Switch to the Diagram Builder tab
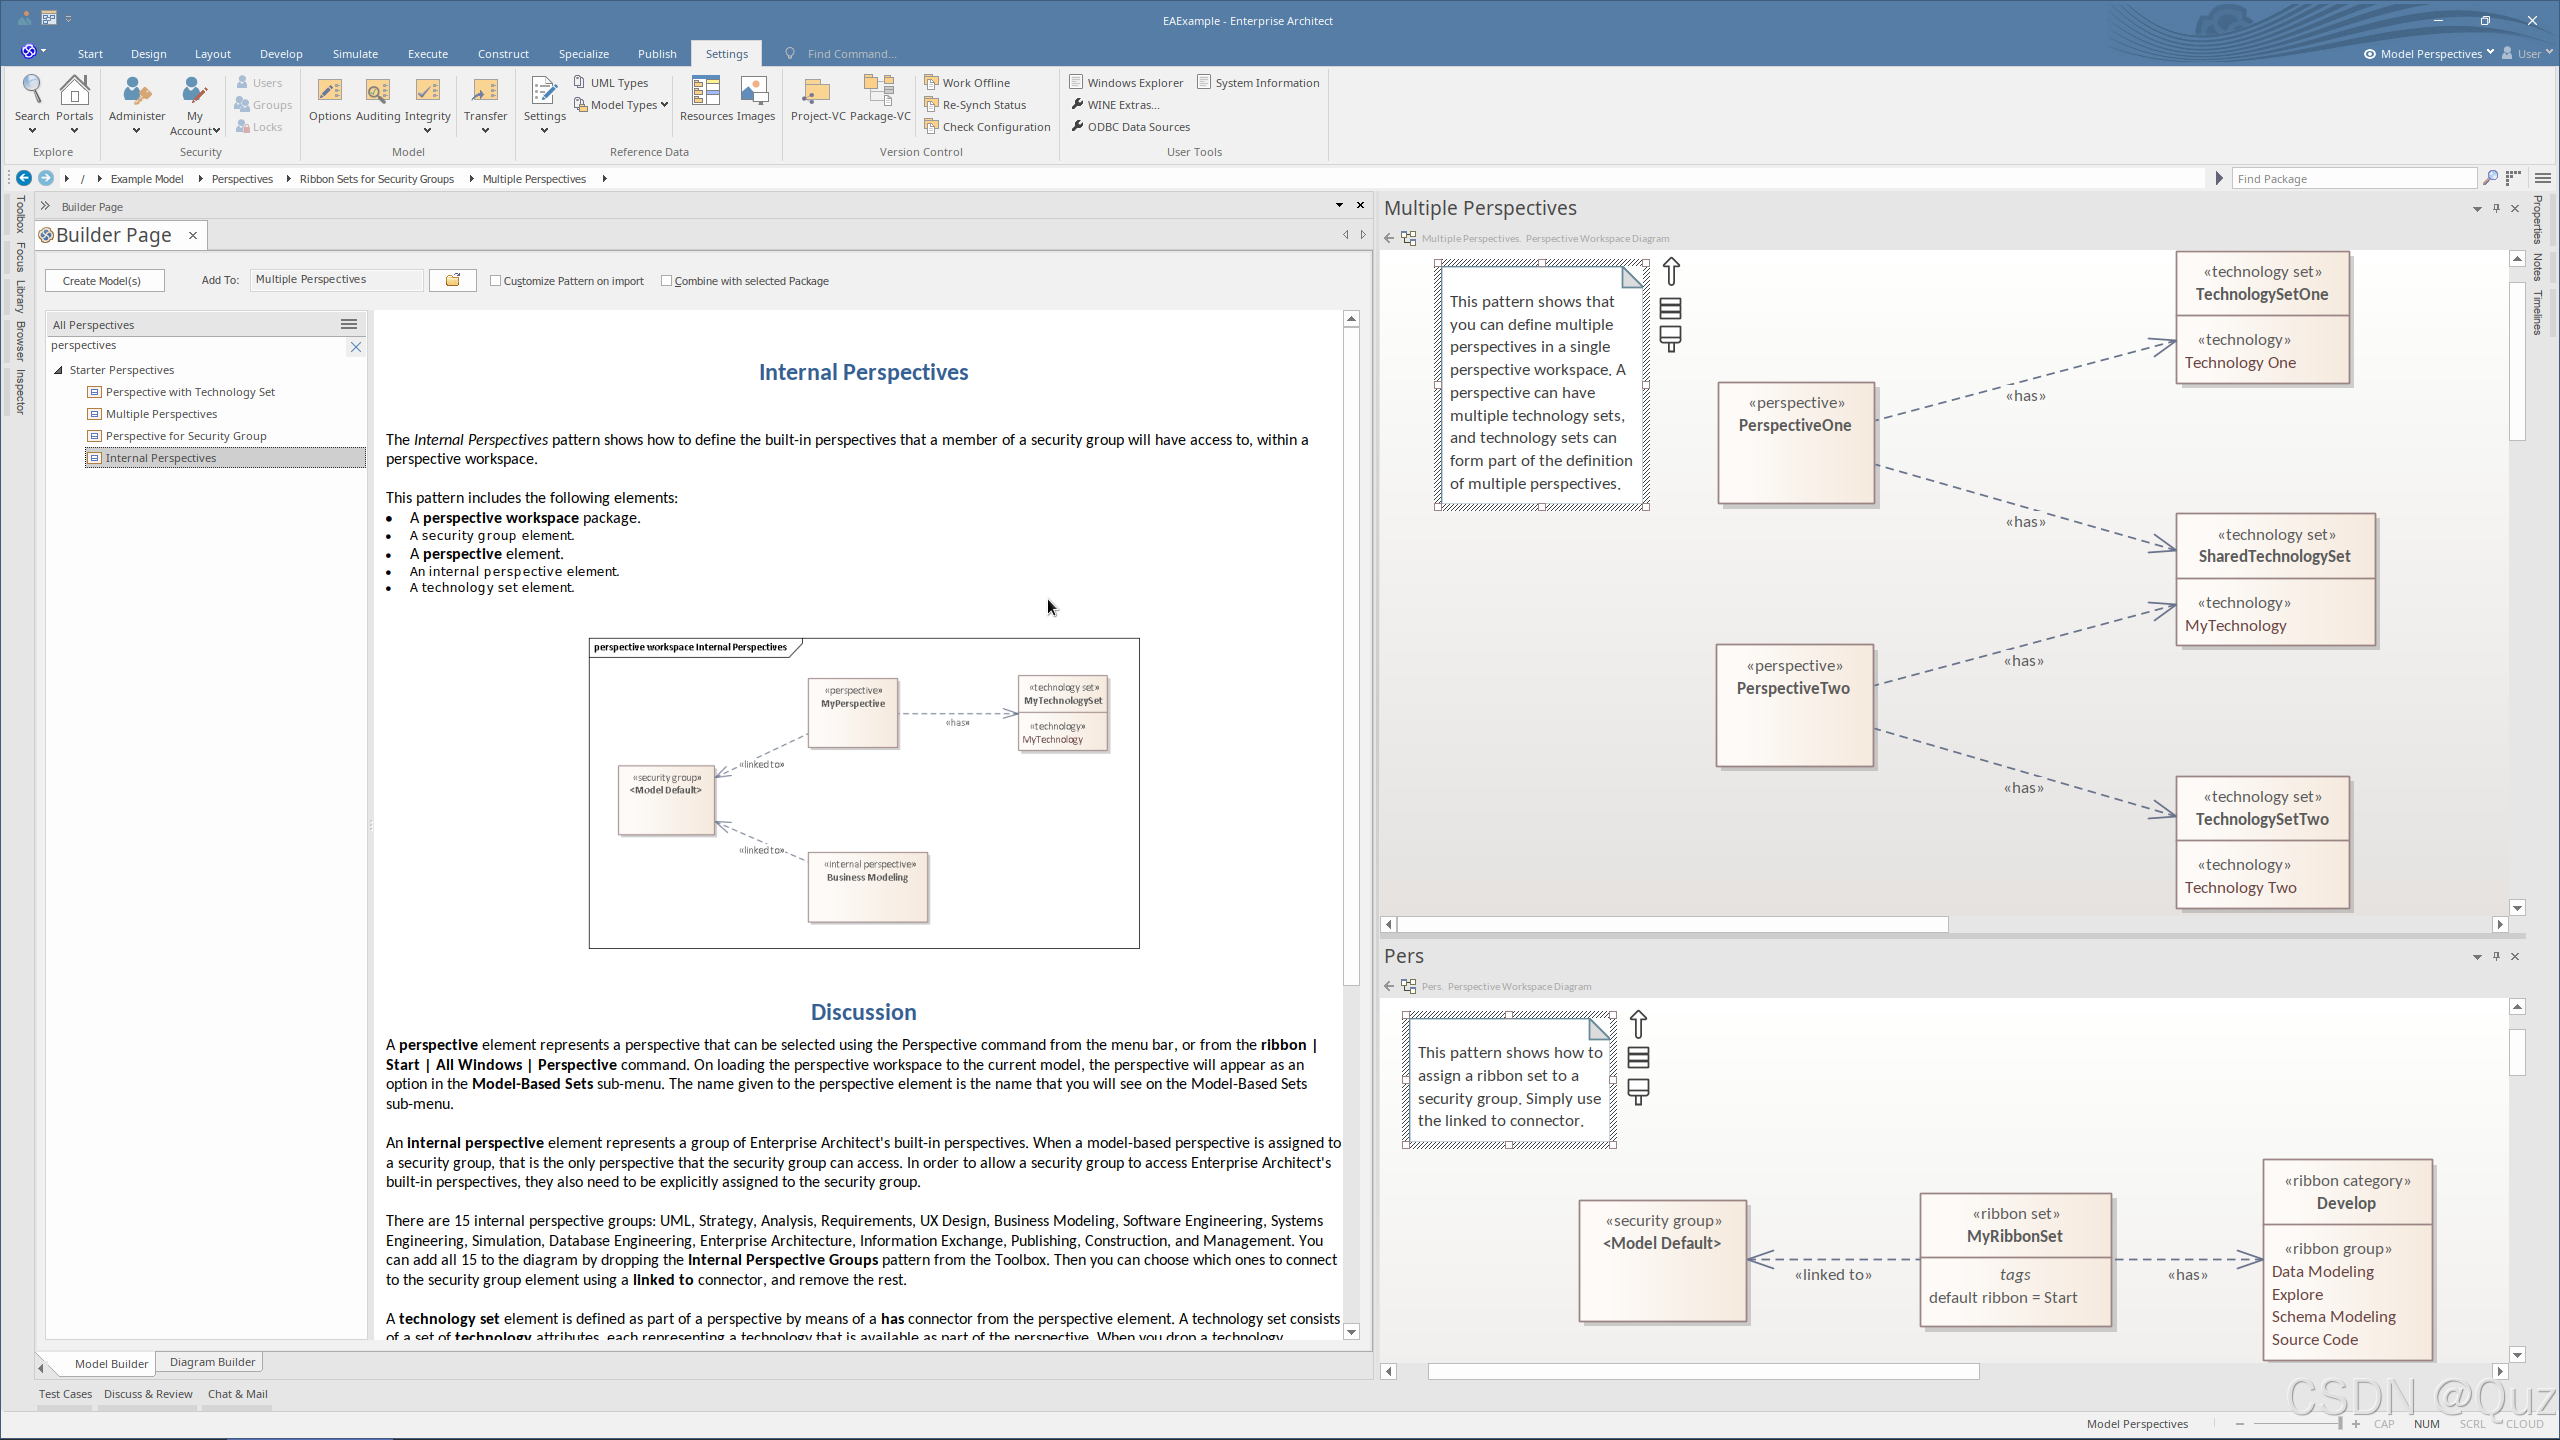 pyautogui.click(x=212, y=1362)
